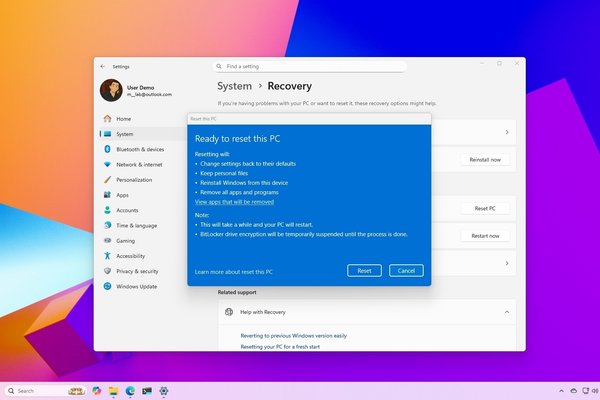600x400 pixels.
Task: Open Microsoft Edge from the taskbar
Action: pos(130,391)
